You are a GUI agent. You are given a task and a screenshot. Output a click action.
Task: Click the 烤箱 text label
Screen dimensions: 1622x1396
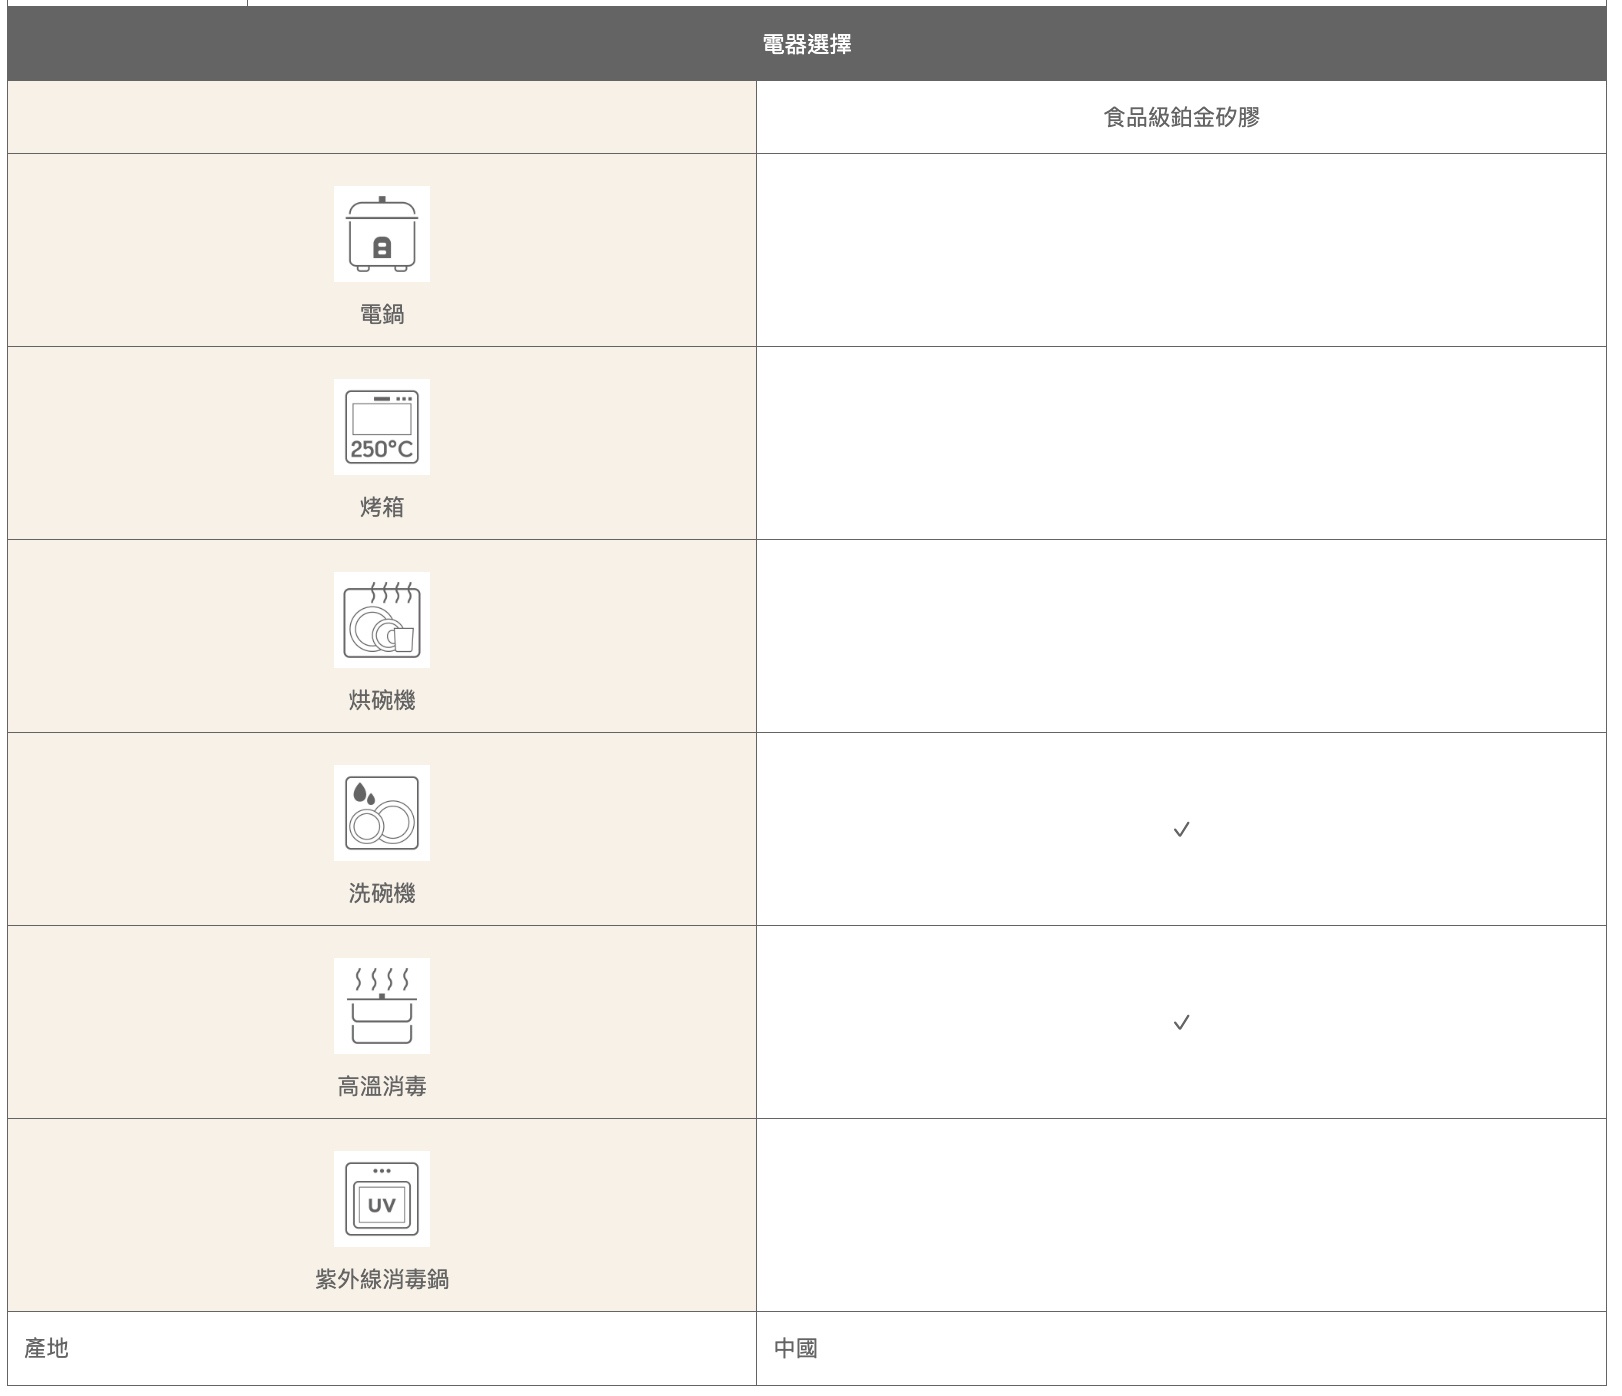click(x=381, y=508)
